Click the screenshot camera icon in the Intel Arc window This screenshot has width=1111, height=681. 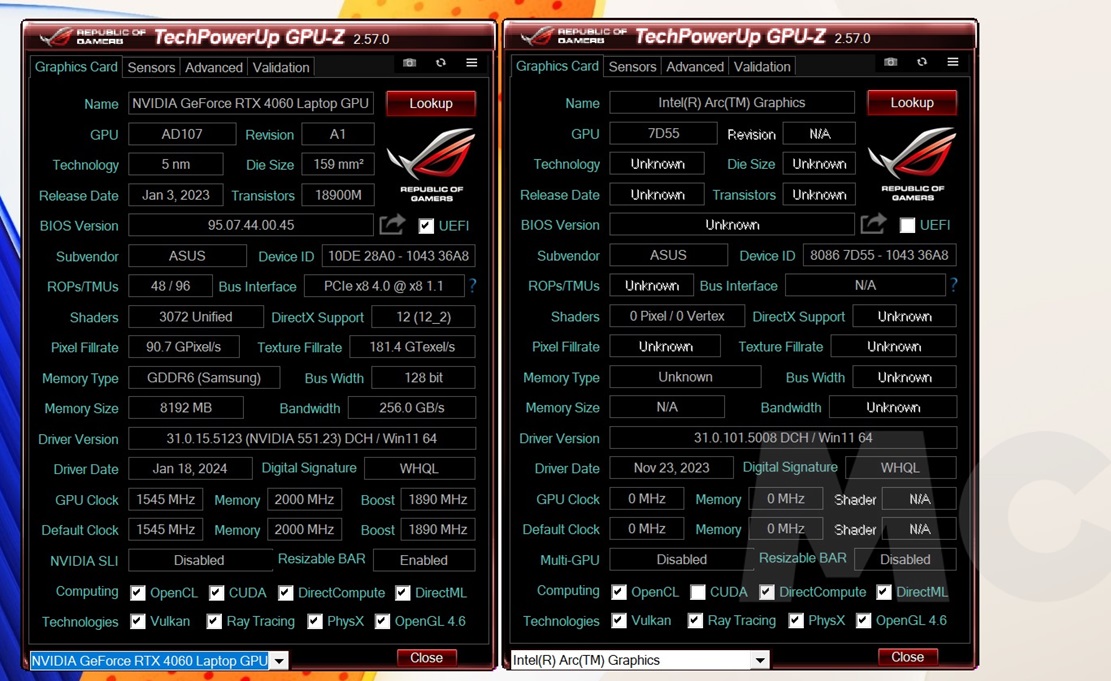[x=890, y=62]
